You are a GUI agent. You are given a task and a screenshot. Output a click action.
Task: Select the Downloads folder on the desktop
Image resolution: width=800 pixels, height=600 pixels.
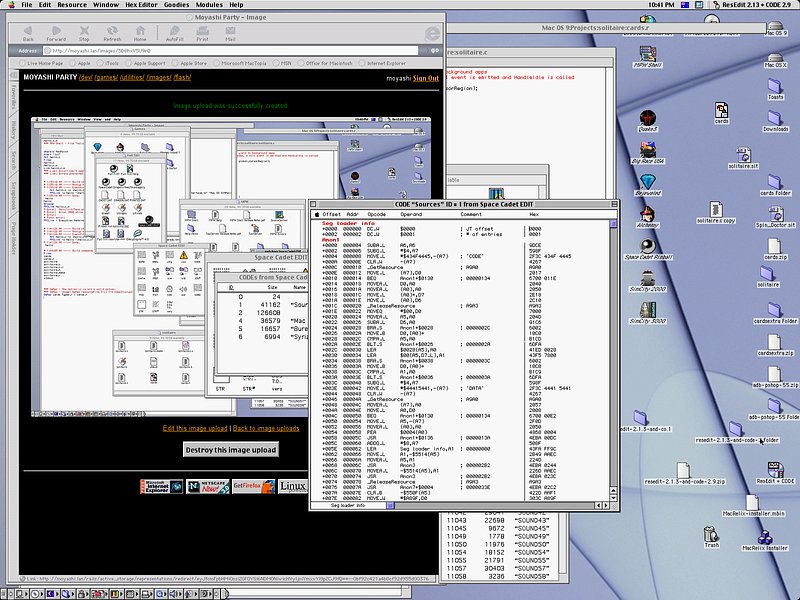click(776, 118)
